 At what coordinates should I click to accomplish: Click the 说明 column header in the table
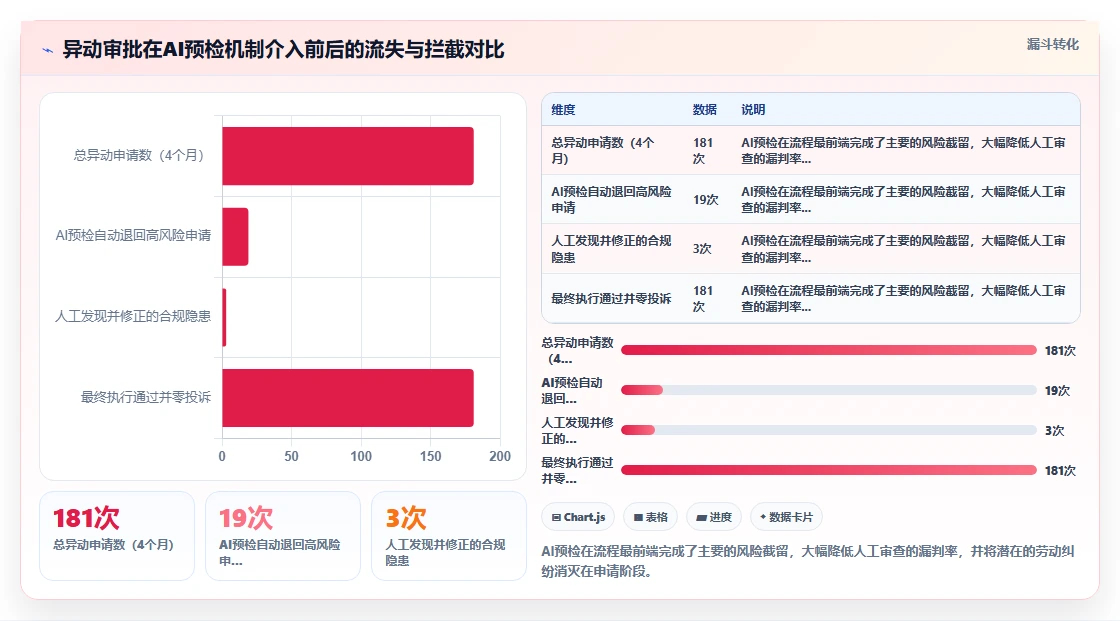(753, 109)
